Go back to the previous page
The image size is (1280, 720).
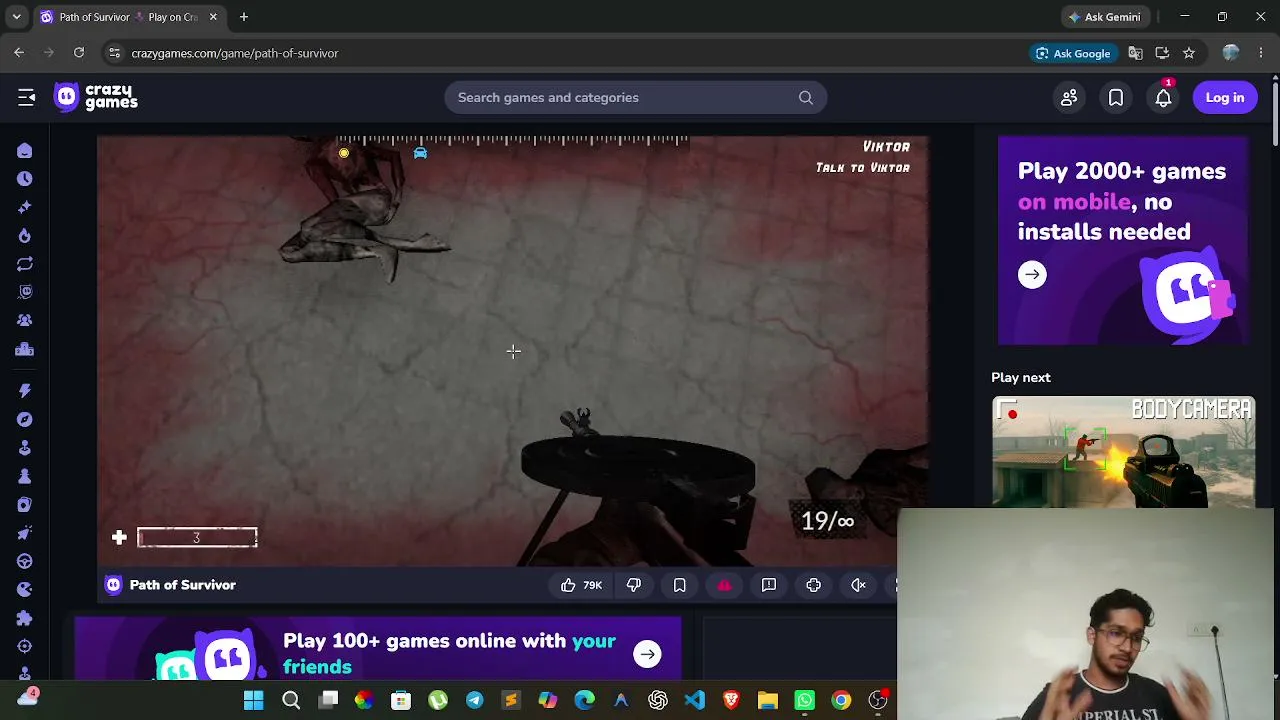tap(19, 53)
